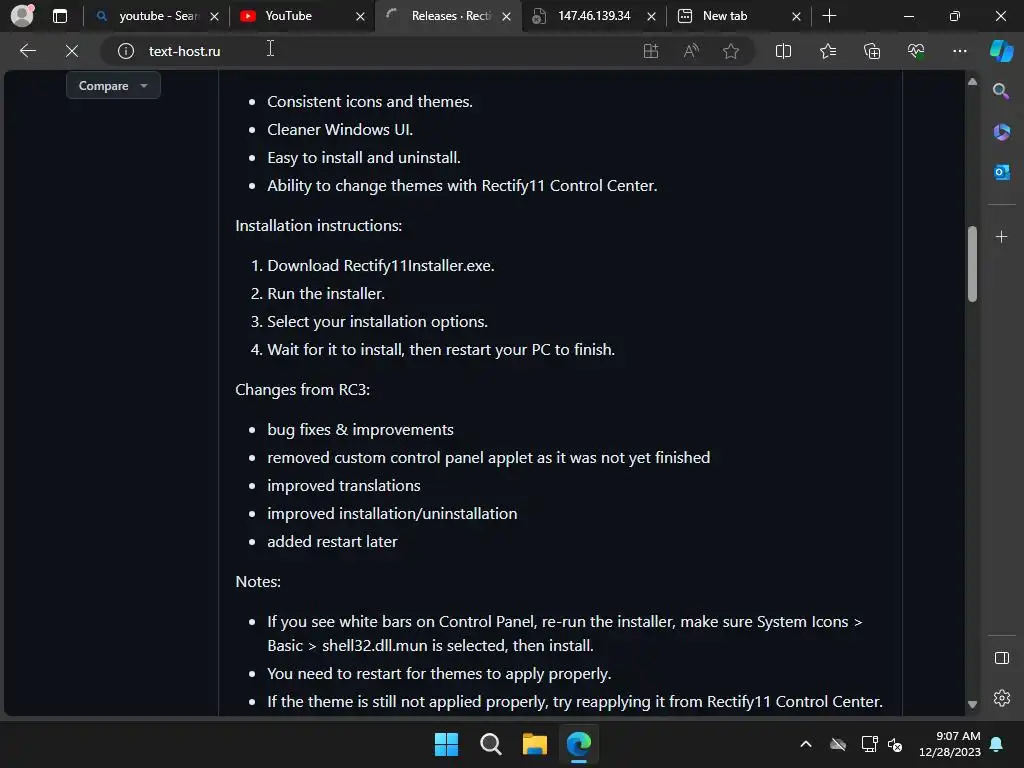
Task: Click the page scrollbar up arrow
Action: coord(972,82)
